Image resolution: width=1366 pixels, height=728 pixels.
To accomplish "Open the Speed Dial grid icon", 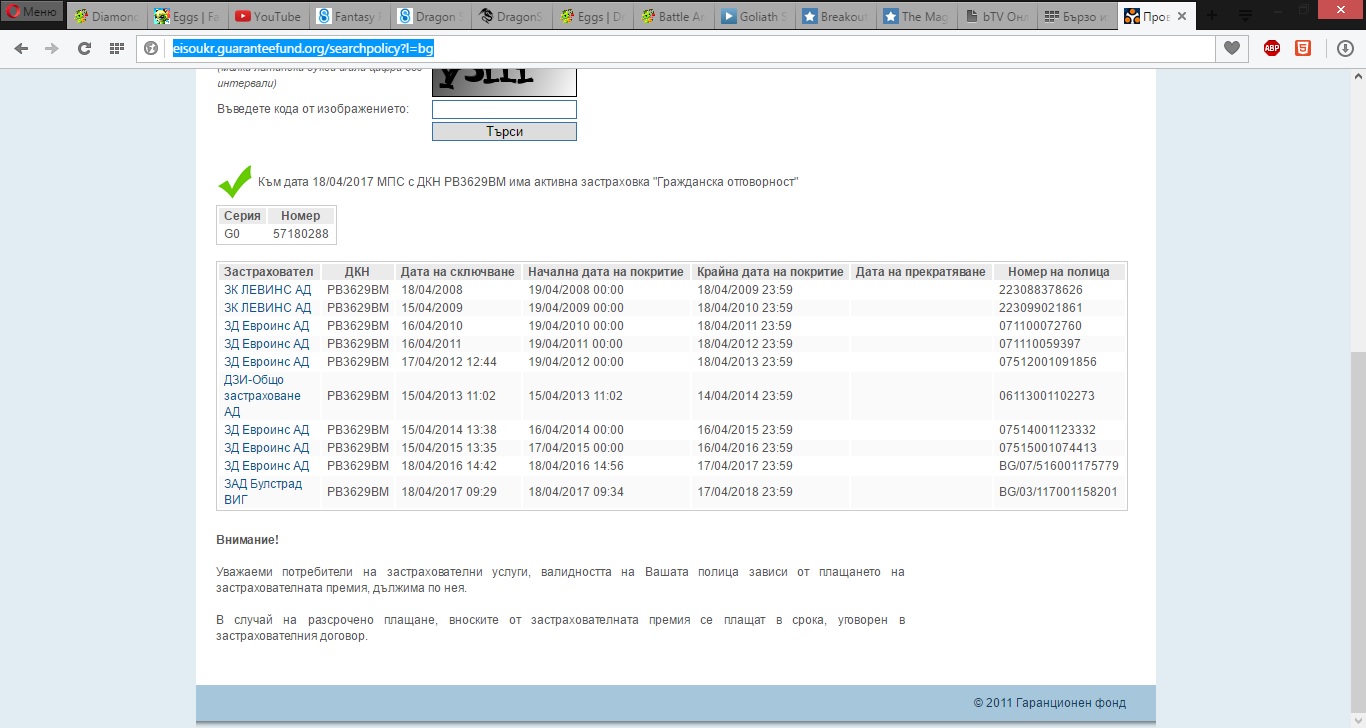I will [x=117, y=48].
